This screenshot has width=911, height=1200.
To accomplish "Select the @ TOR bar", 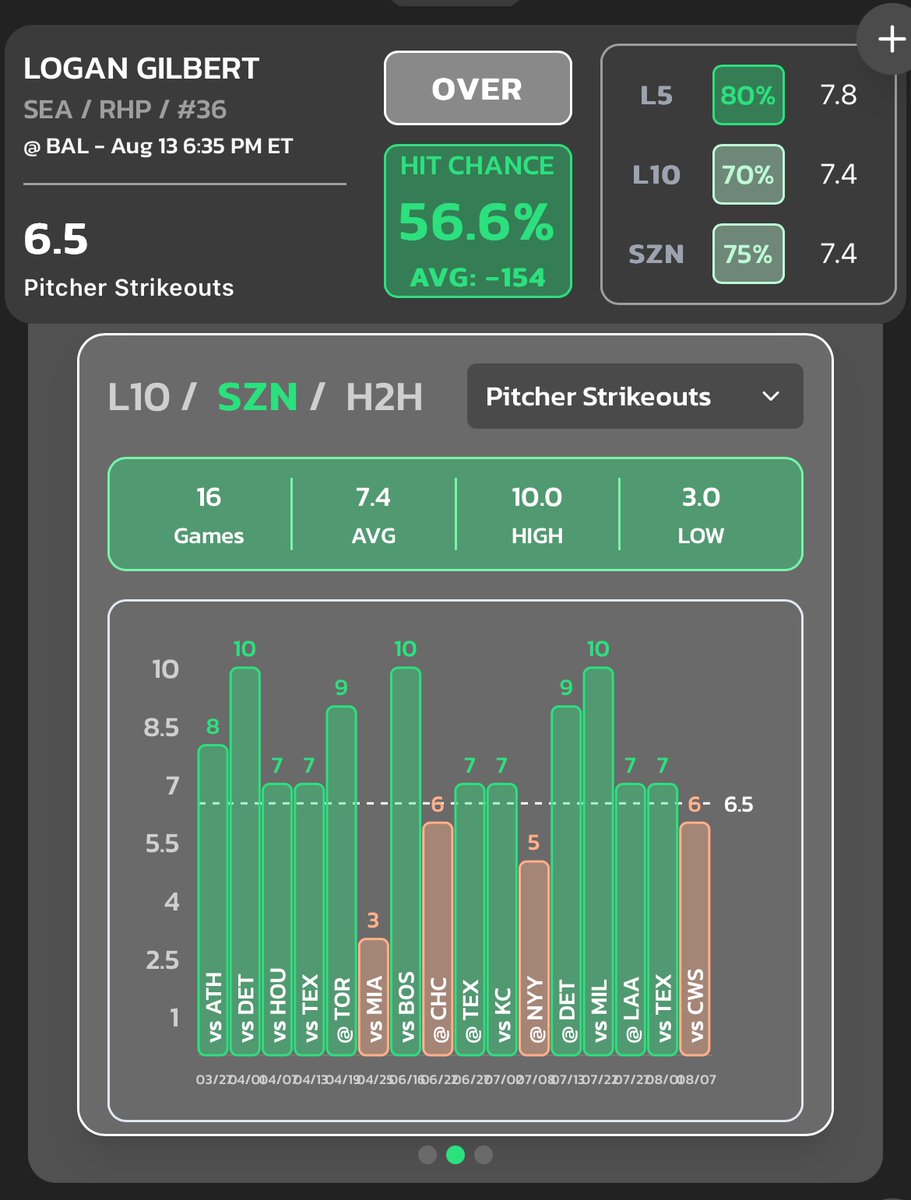I will pyautogui.click(x=341, y=880).
